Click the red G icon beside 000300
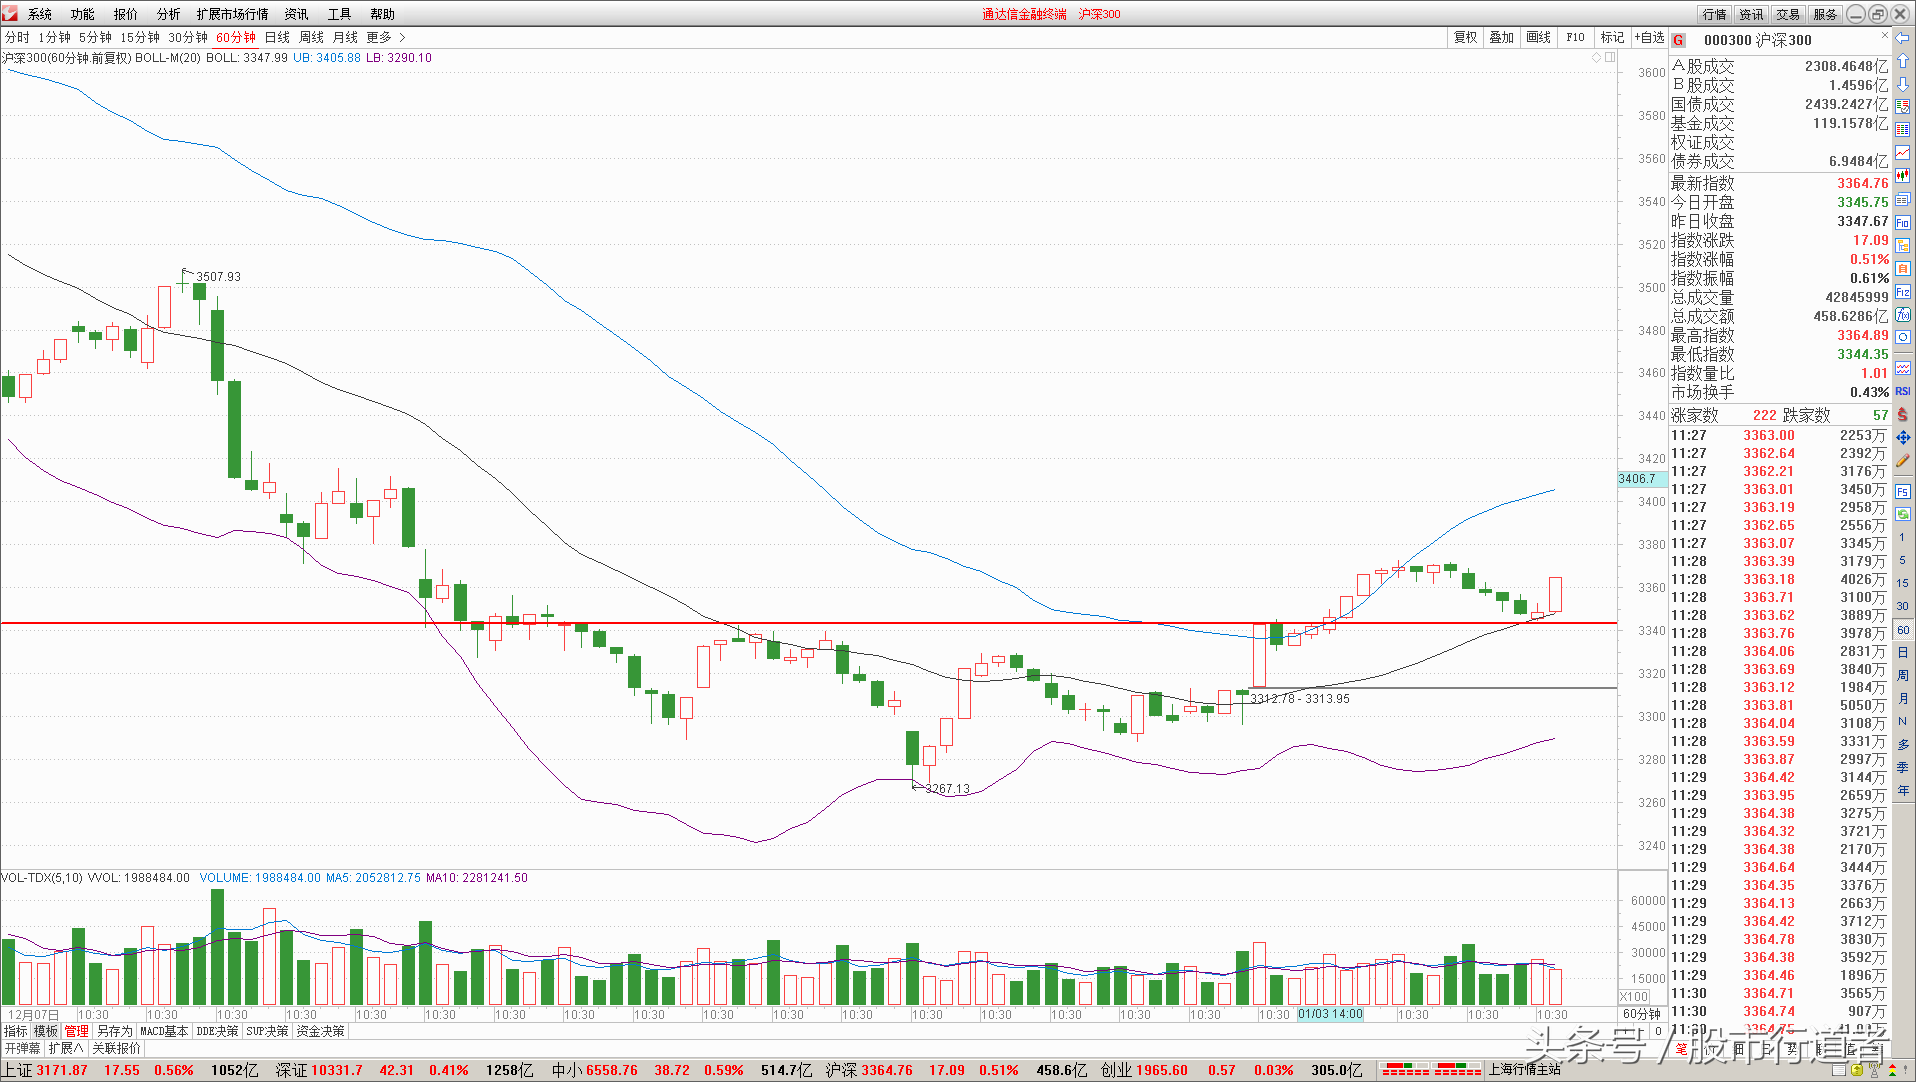Screen dimensions: 1916x1082 pyautogui.click(x=1679, y=40)
